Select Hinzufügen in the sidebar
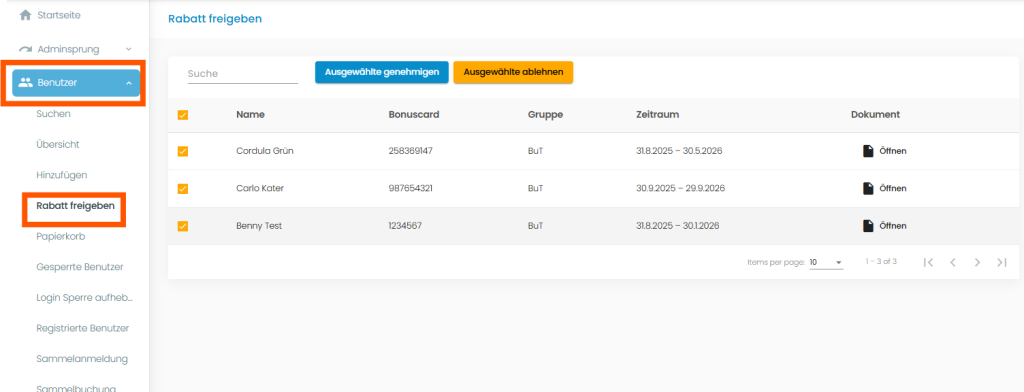Viewport: 1024px width, 392px height. [62, 175]
